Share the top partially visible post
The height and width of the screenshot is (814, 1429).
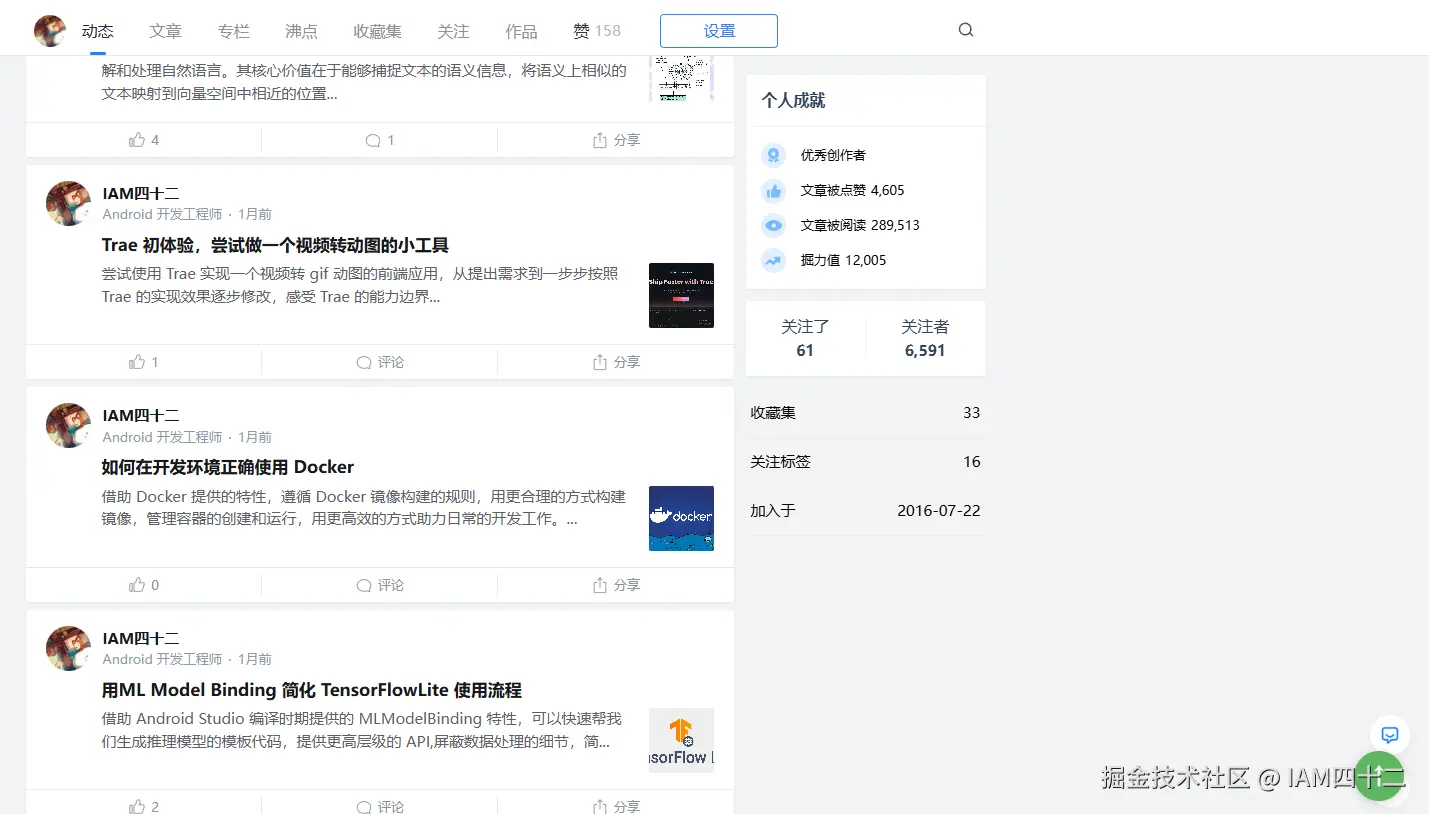coord(616,140)
